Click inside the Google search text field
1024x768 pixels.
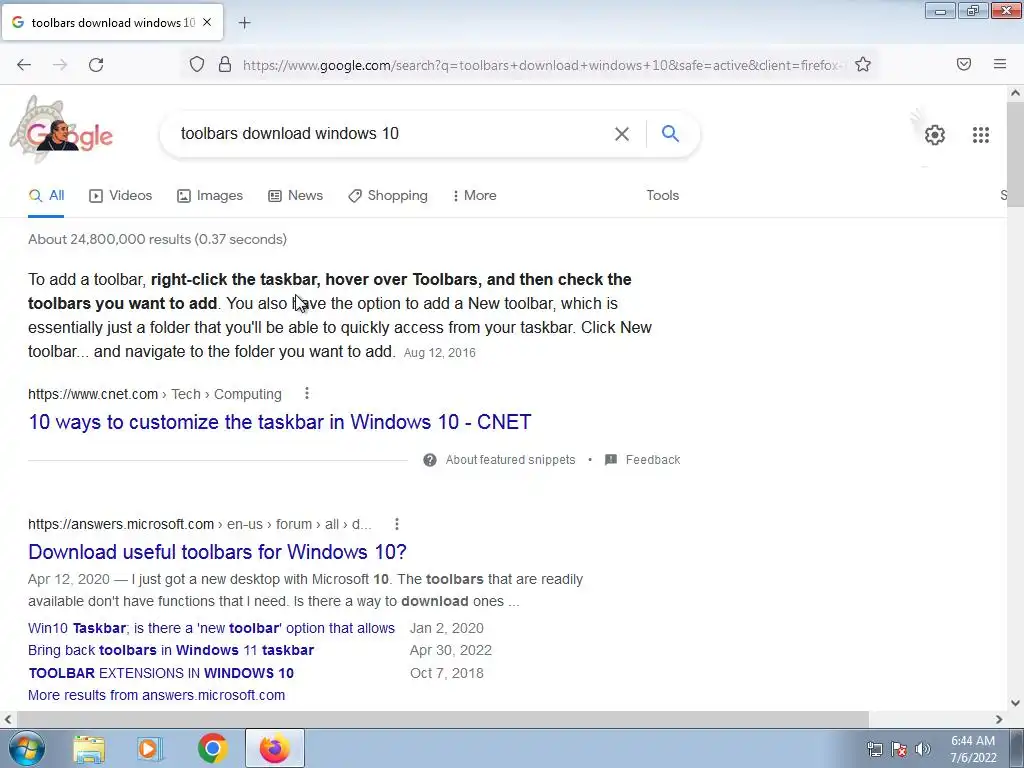point(392,134)
